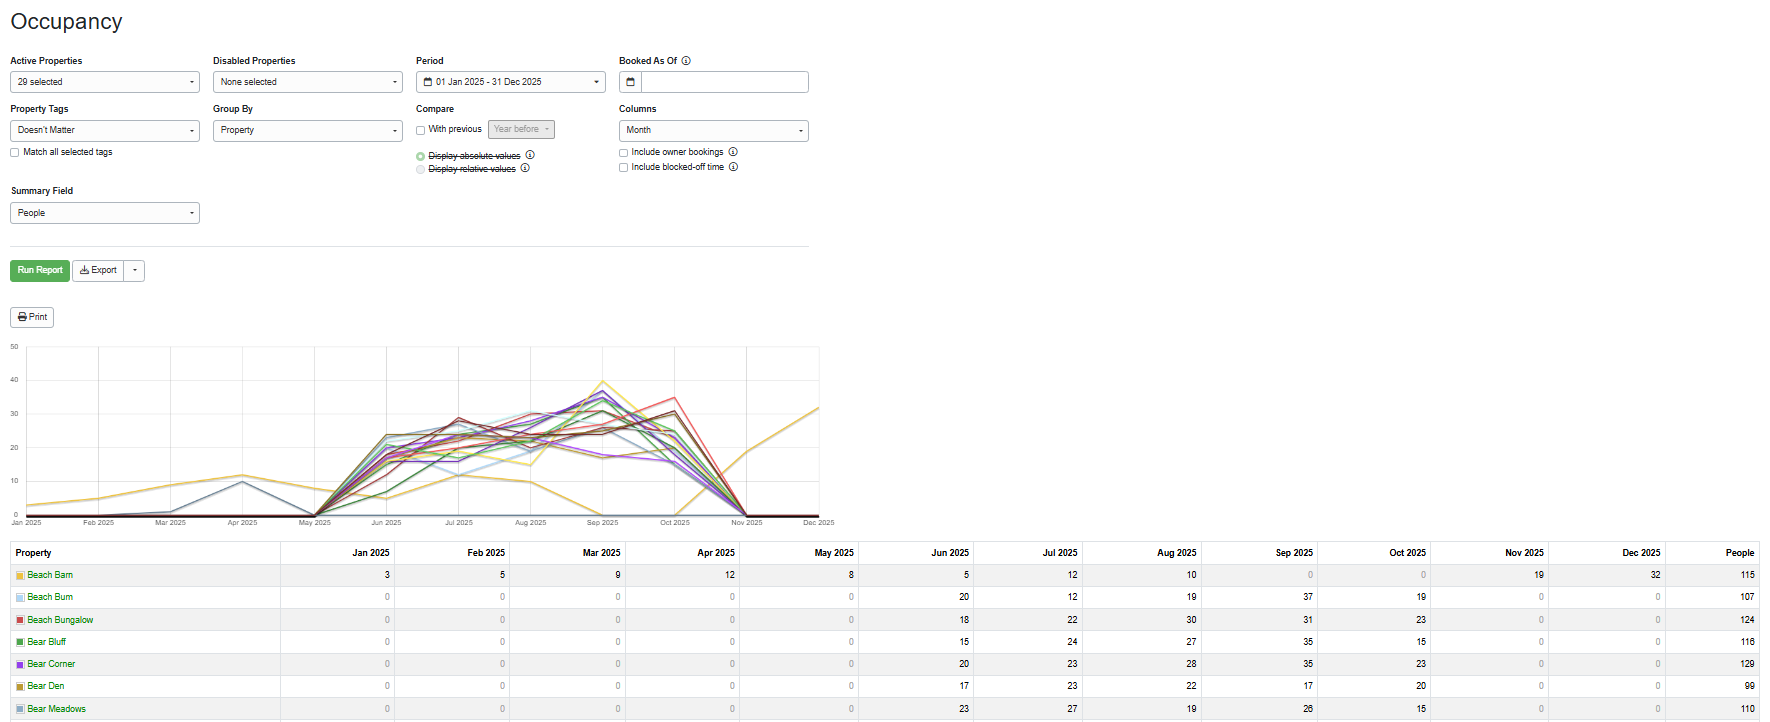
Task: Click the Print button
Action: coord(32,317)
